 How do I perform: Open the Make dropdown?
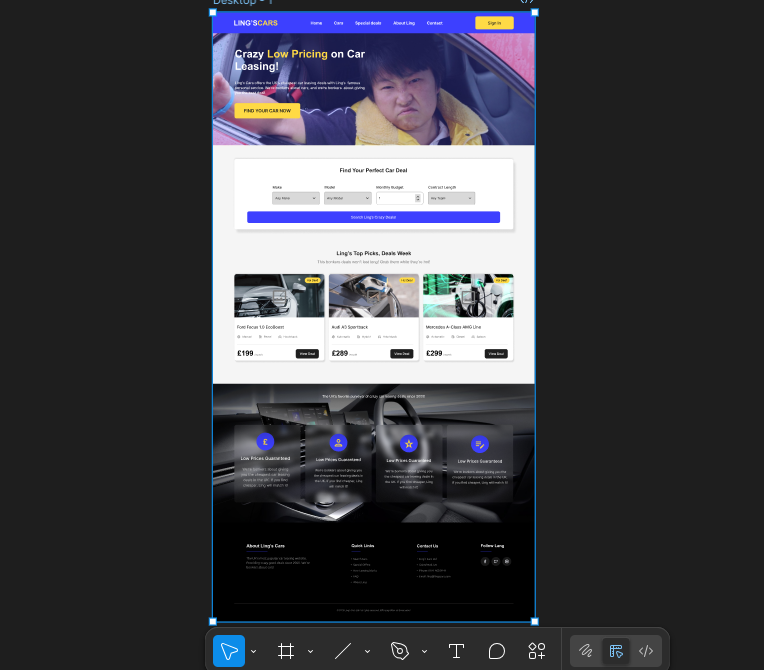coord(296,198)
